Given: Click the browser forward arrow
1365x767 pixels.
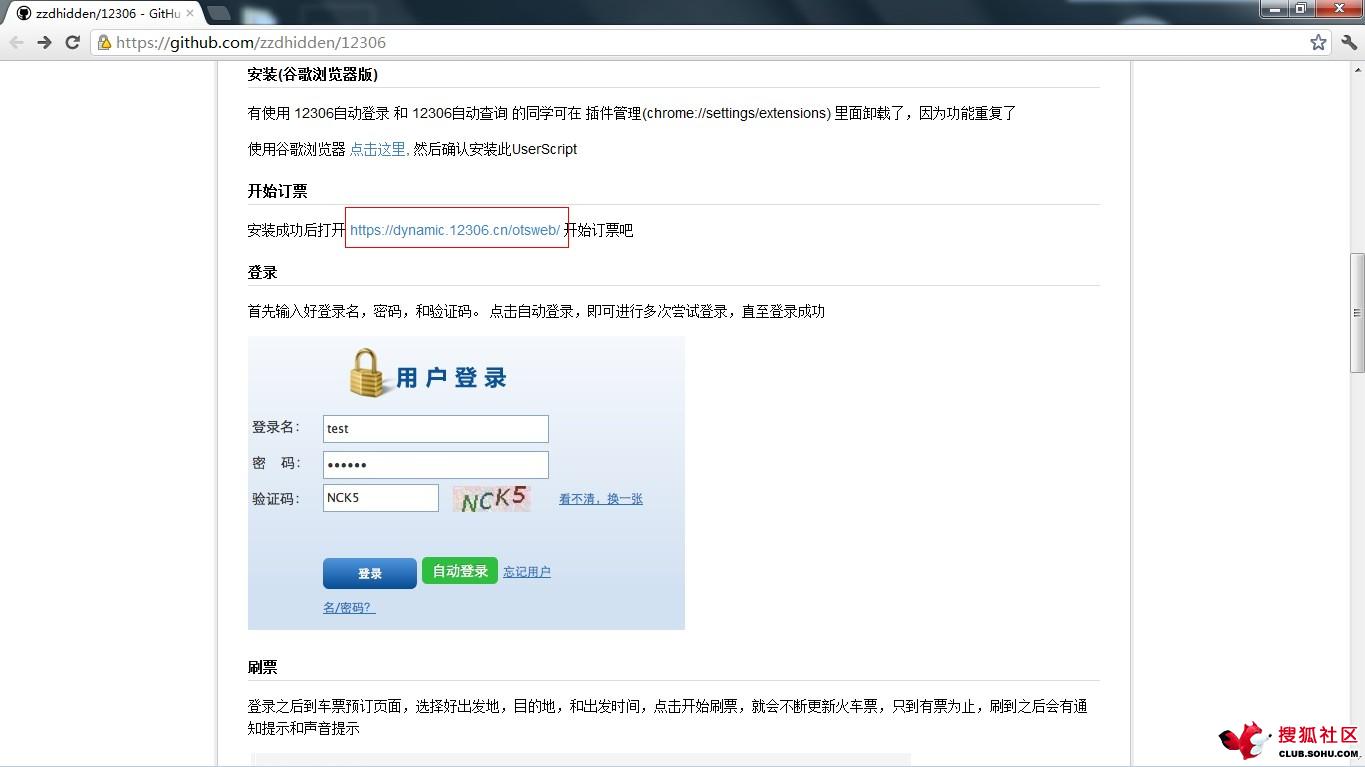Looking at the screenshot, I should click(x=44, y=42).
